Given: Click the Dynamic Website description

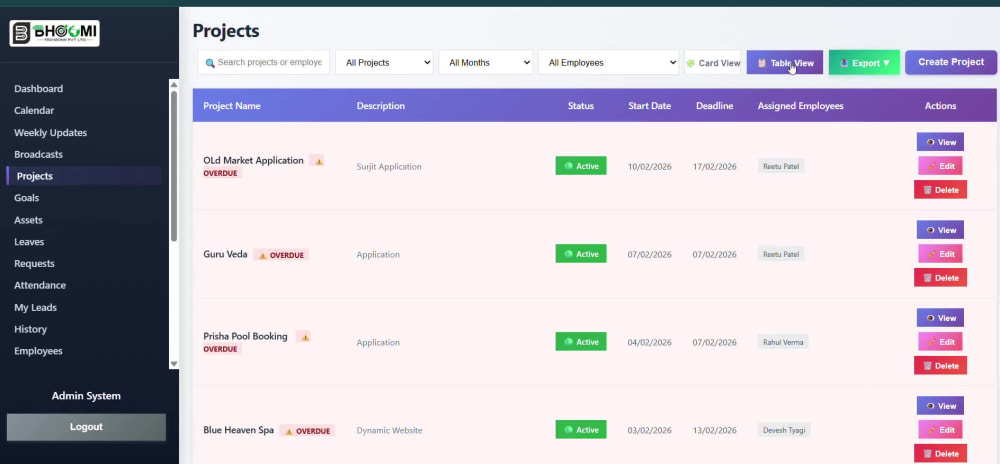Looking at the screenshot, I should 389,430.
